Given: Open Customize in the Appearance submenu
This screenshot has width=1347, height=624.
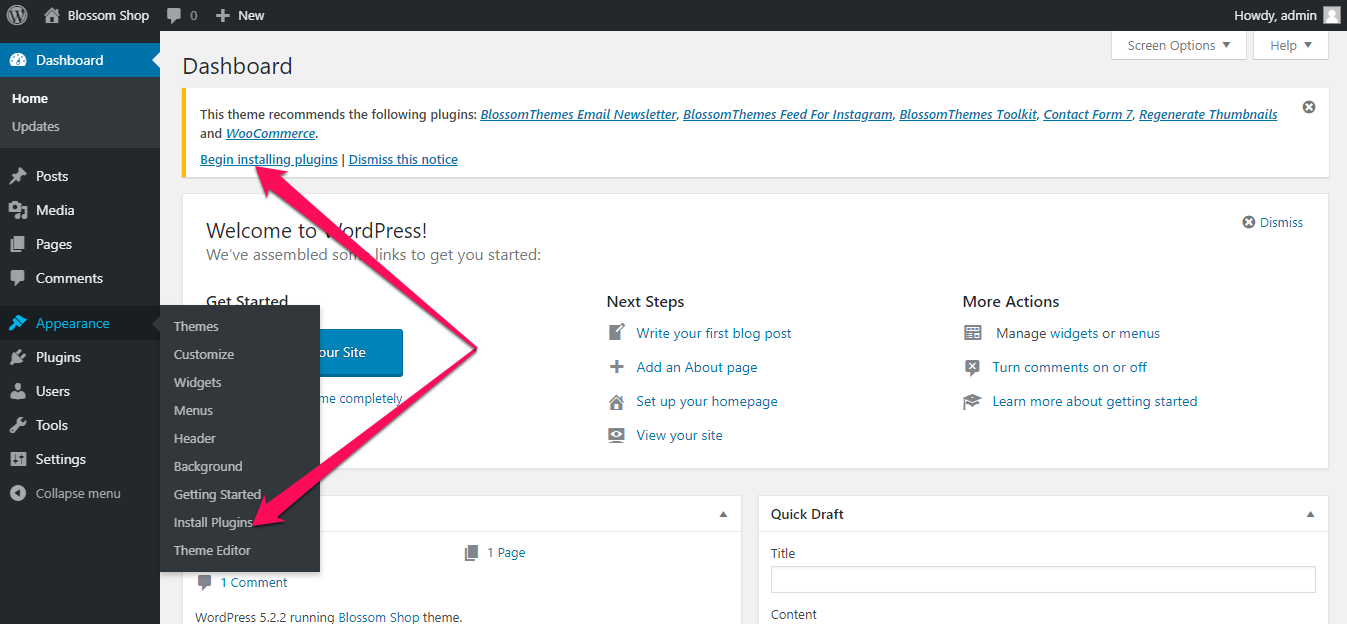Looking at the screenshot, I should (204, 354).
